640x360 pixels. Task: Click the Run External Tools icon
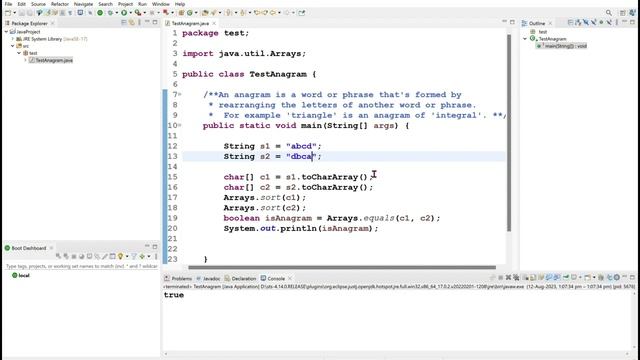tap(138, 13)
